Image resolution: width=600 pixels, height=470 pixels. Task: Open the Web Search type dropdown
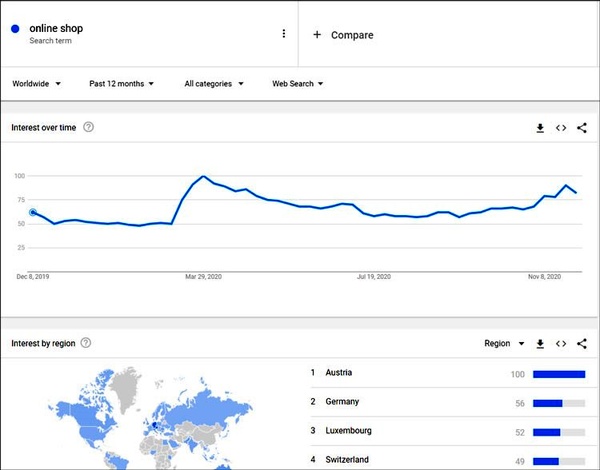click(x=297, y=84)
